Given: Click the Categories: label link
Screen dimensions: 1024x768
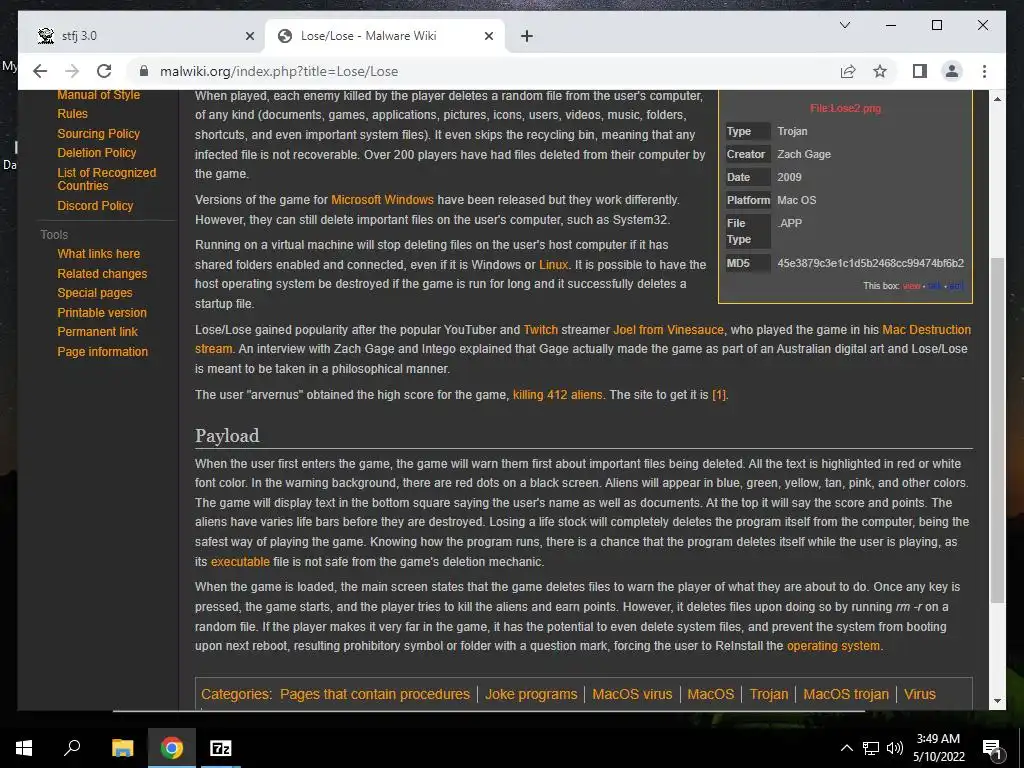Looking at the screenshot, I should coord(235,694).
